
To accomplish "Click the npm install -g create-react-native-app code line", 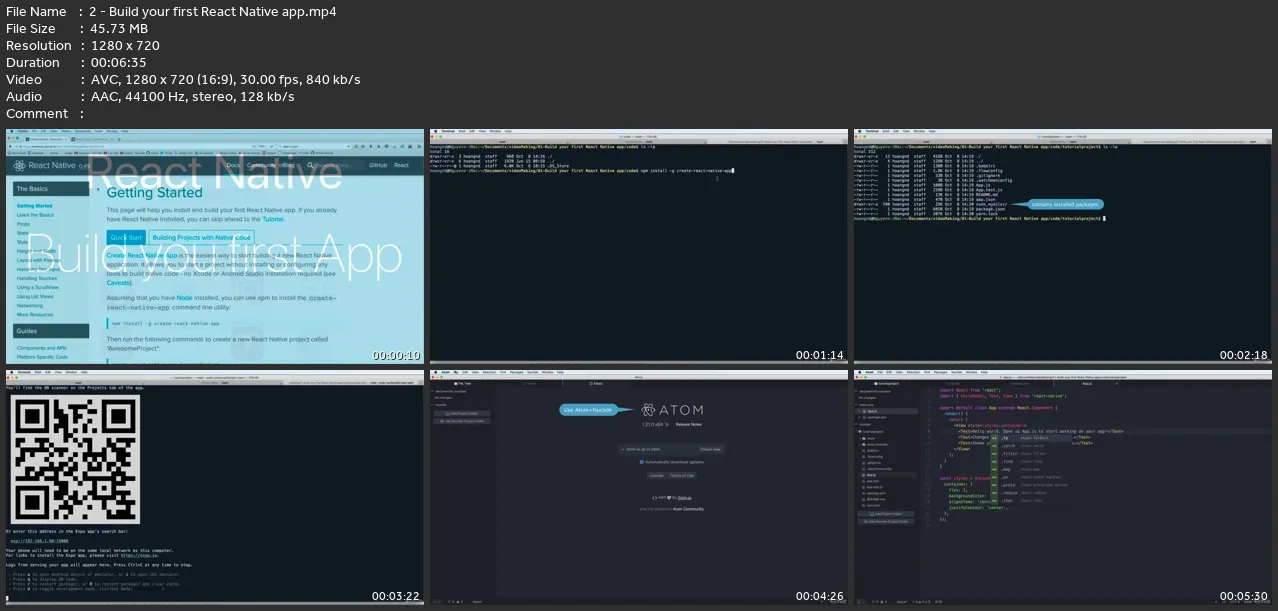I will (165, 323).
